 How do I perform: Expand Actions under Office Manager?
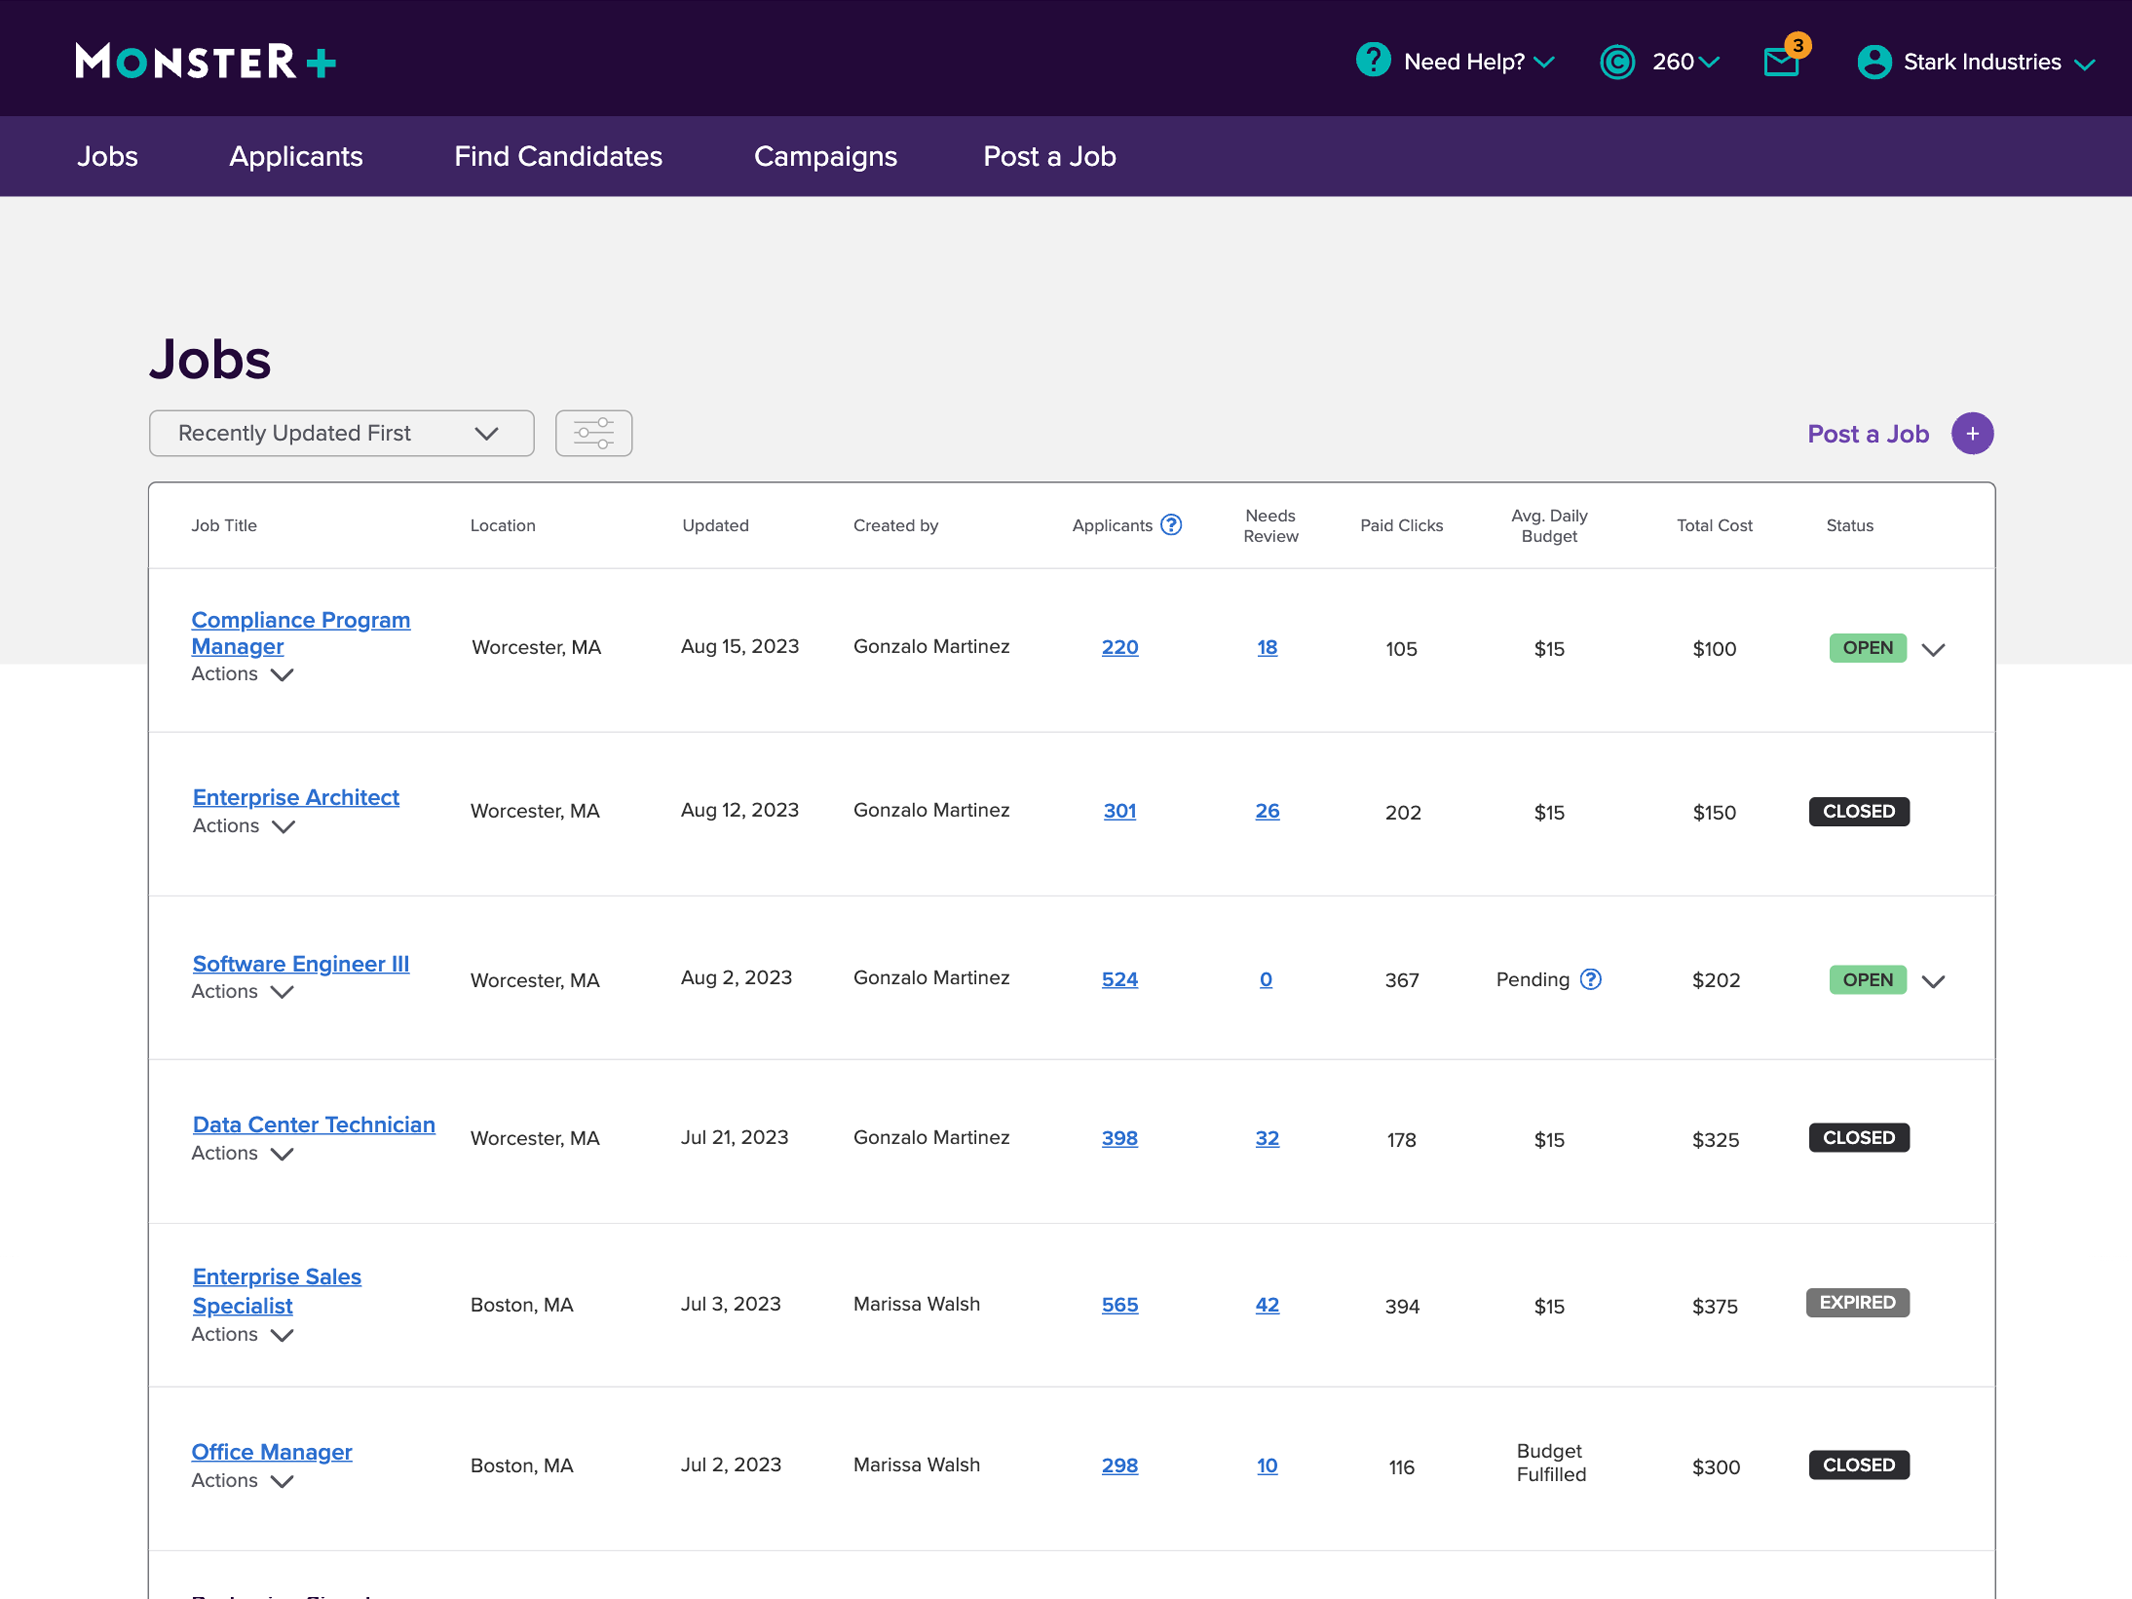pyautogui.click(x=242, y=1481)
